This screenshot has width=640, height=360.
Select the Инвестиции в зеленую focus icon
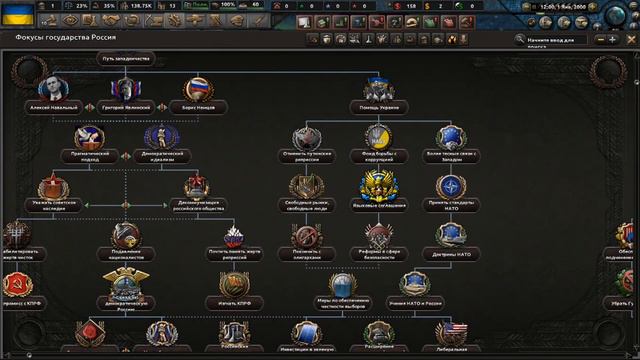point(307,333)
